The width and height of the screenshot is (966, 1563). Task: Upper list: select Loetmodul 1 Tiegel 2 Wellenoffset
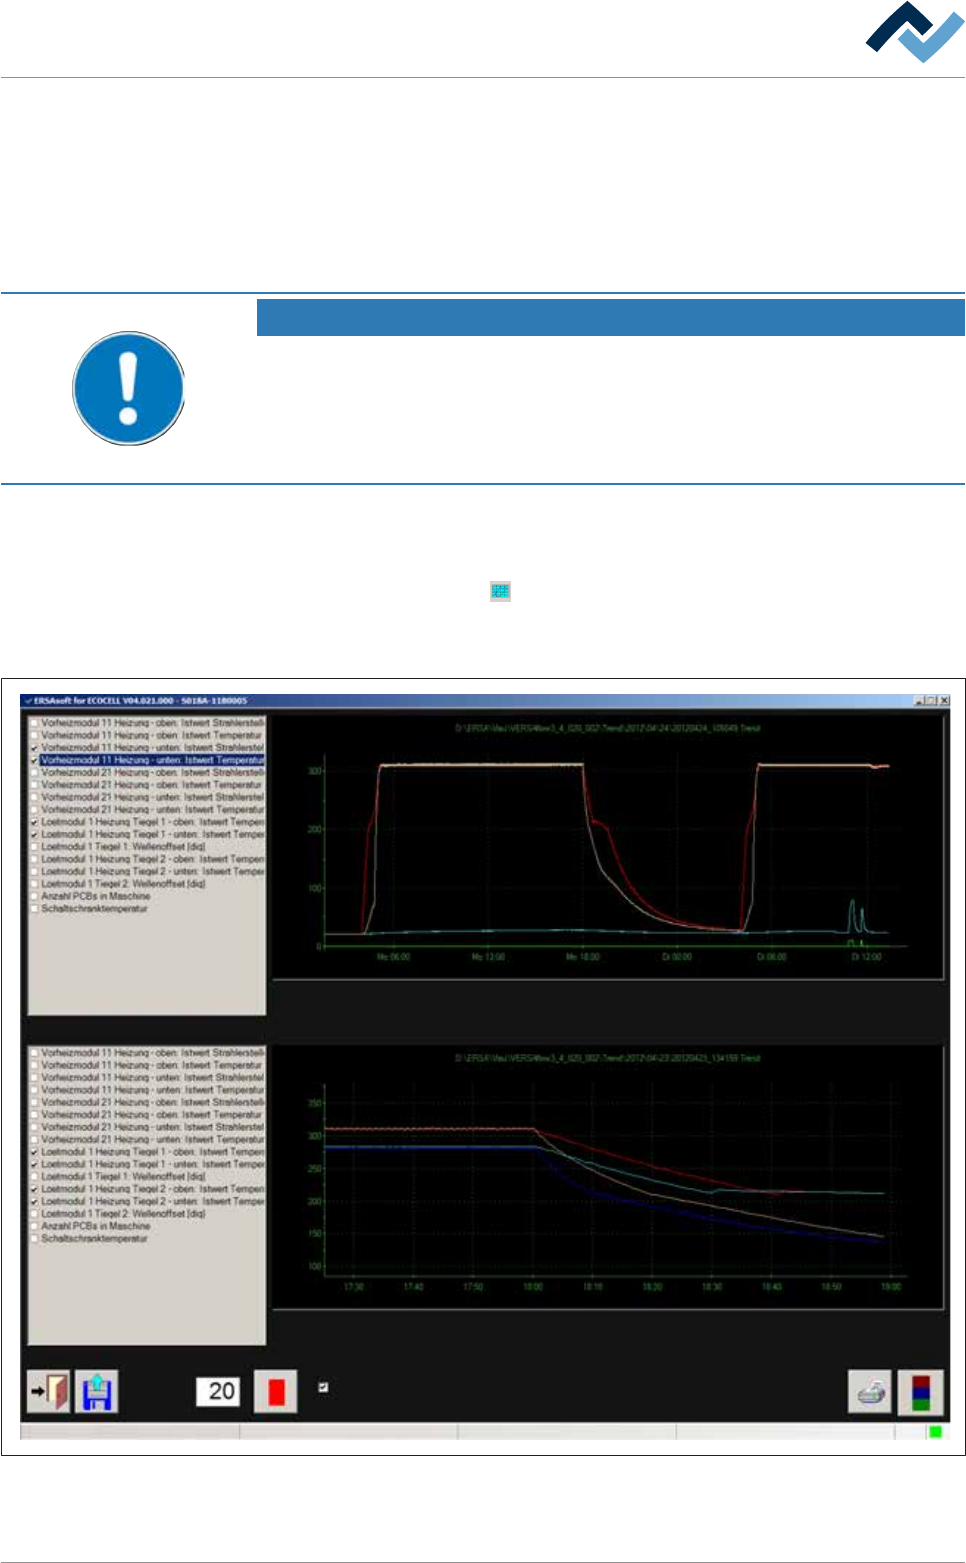pyautogui.click(x=123, y=884)
